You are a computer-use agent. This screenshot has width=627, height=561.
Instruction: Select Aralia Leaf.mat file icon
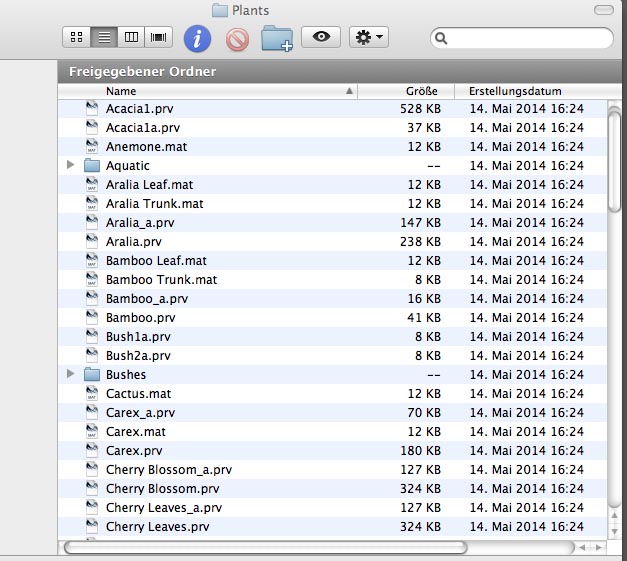point(92,184)
